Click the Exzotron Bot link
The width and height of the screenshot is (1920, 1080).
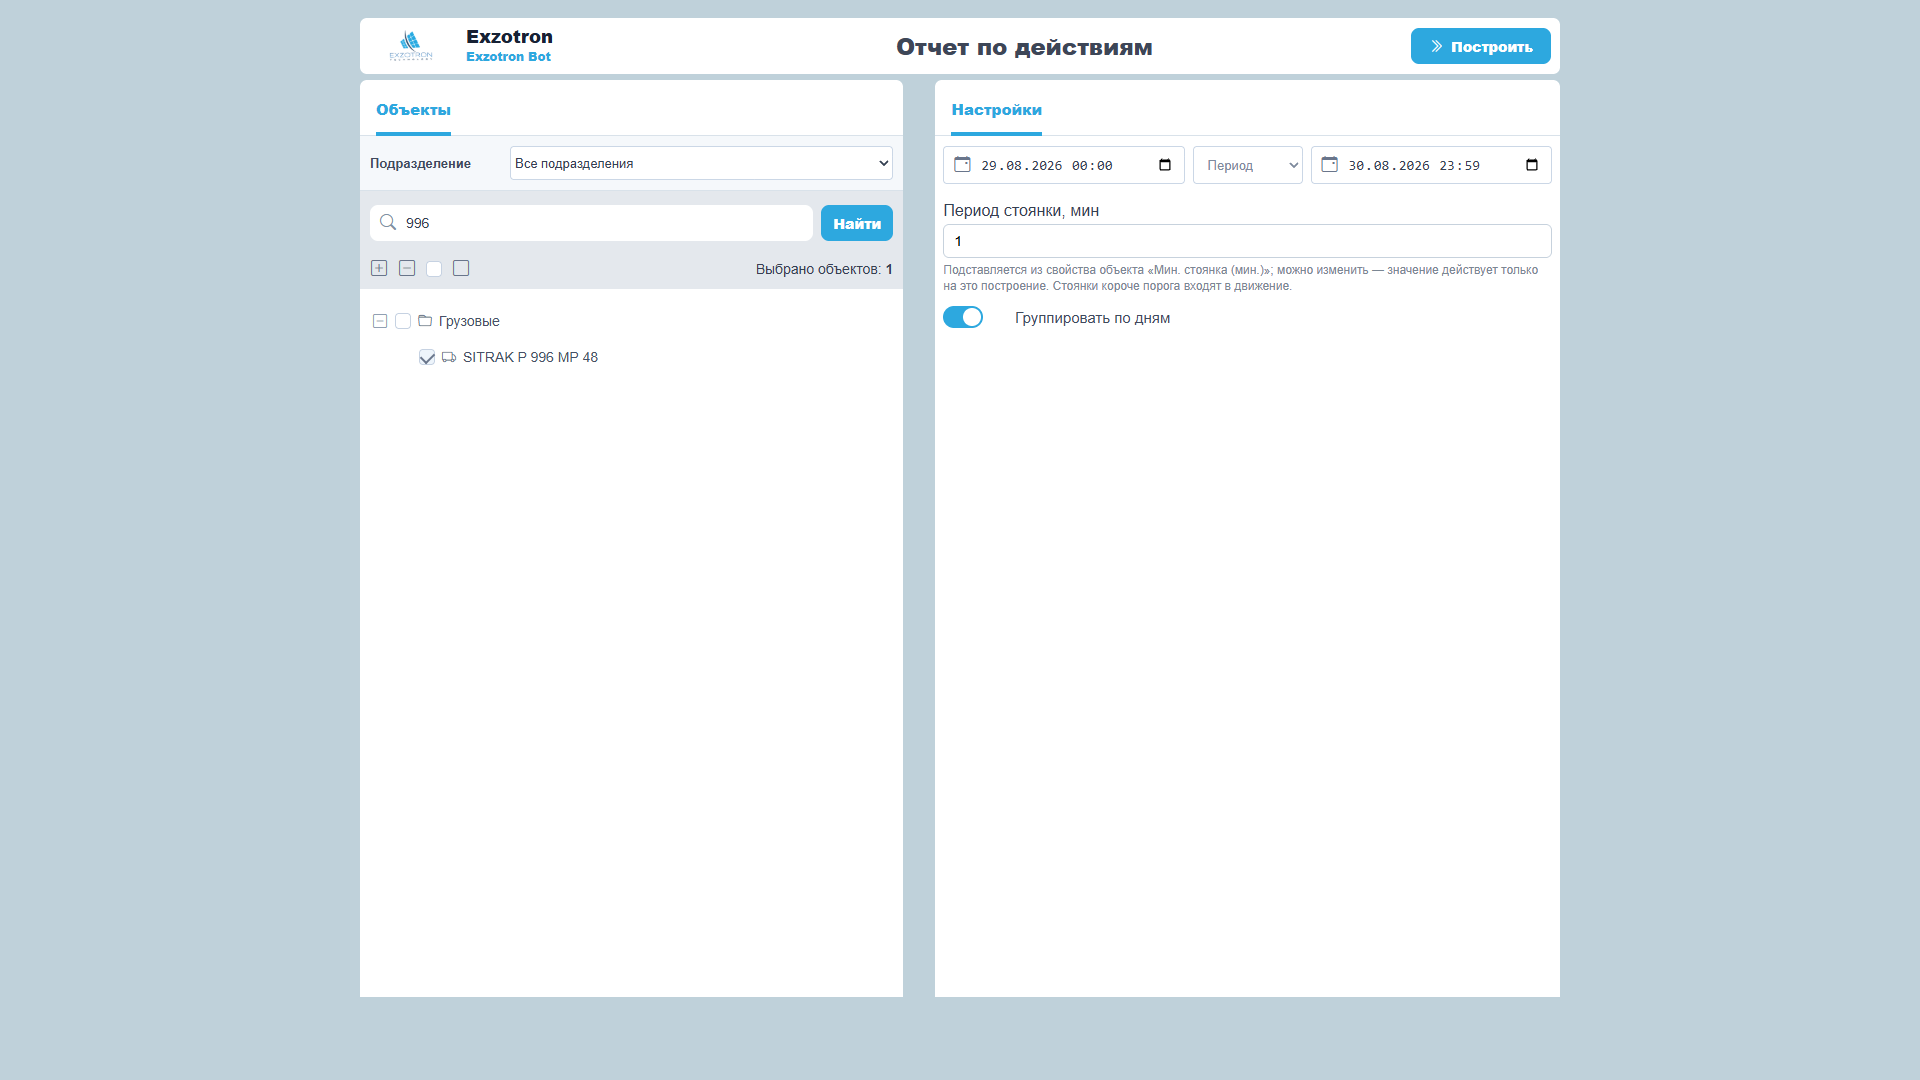pos(508,57)
